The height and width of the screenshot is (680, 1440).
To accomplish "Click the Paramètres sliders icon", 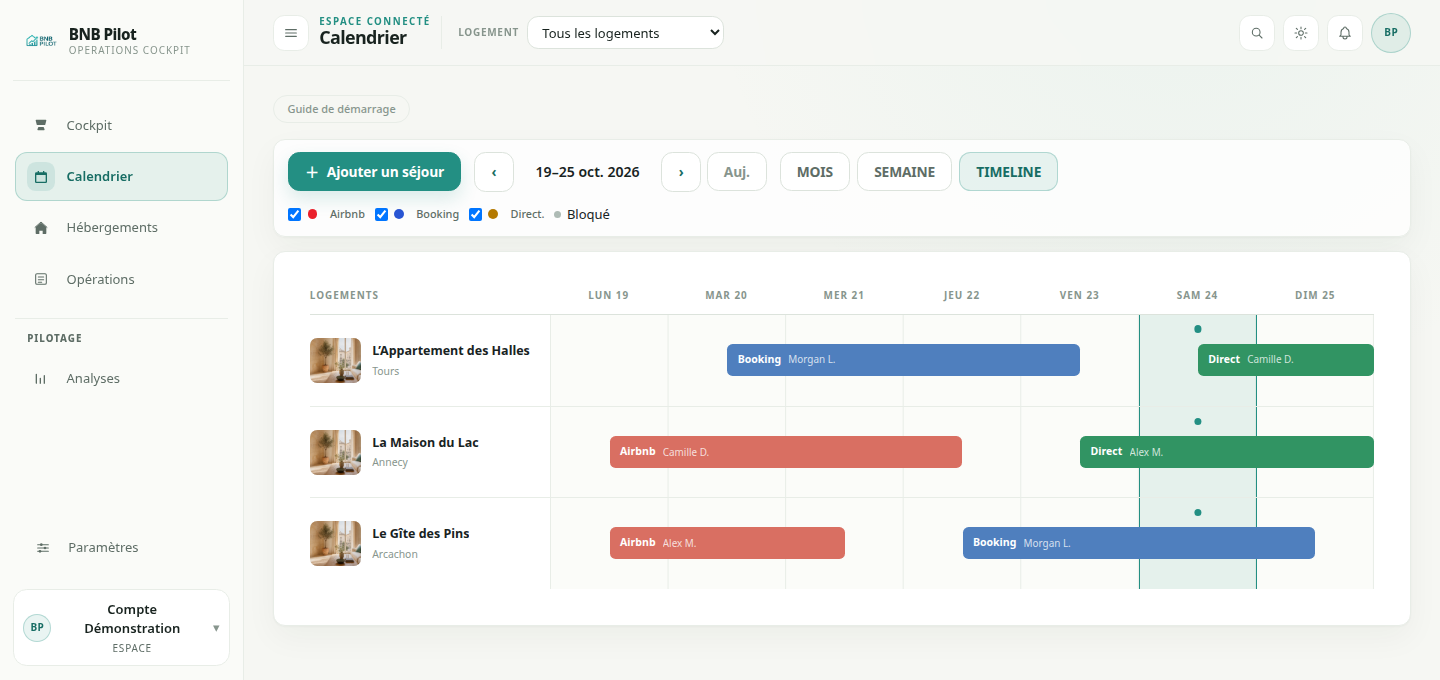I will 42,548.
